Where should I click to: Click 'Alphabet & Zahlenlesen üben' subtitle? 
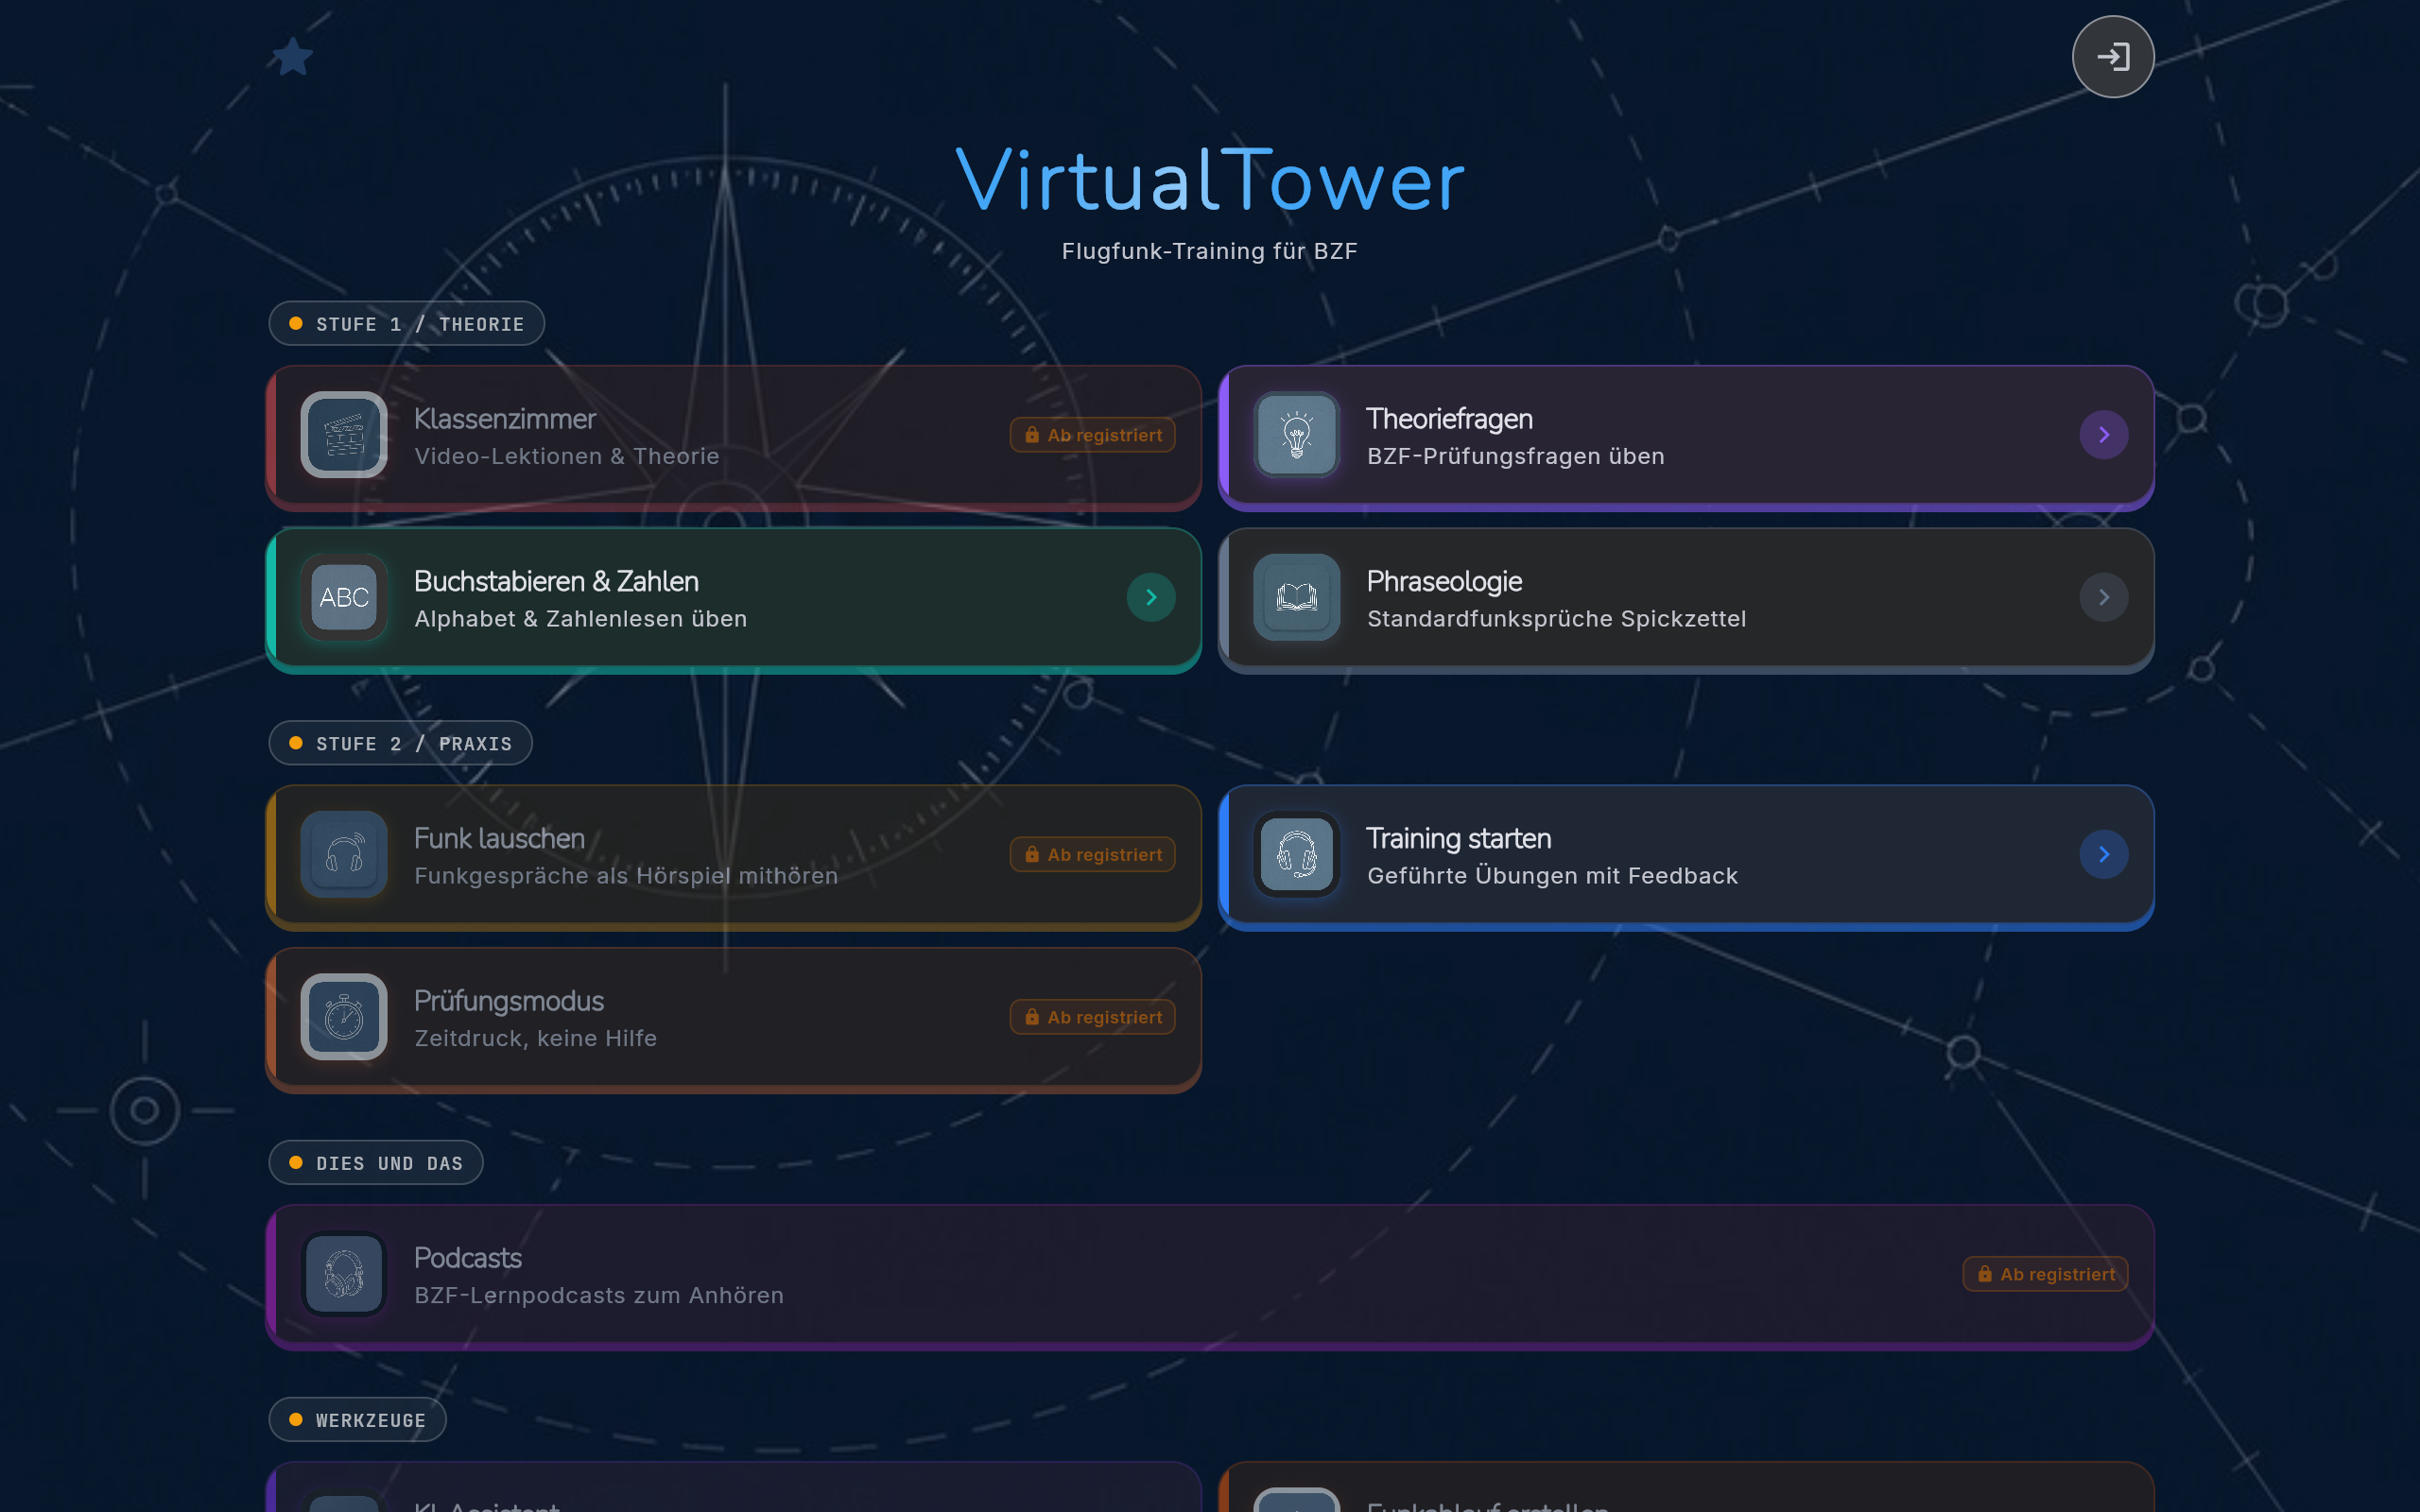click(581, 619)
